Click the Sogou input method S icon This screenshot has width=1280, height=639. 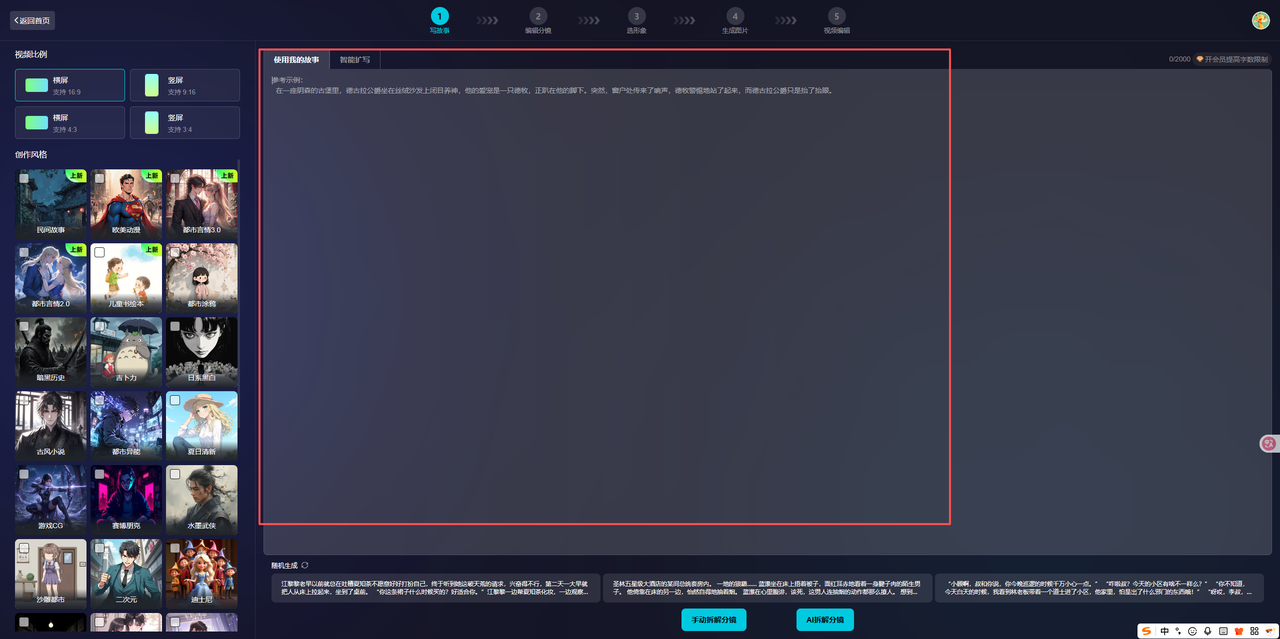pyautogui.click(x=1147, y=631)
